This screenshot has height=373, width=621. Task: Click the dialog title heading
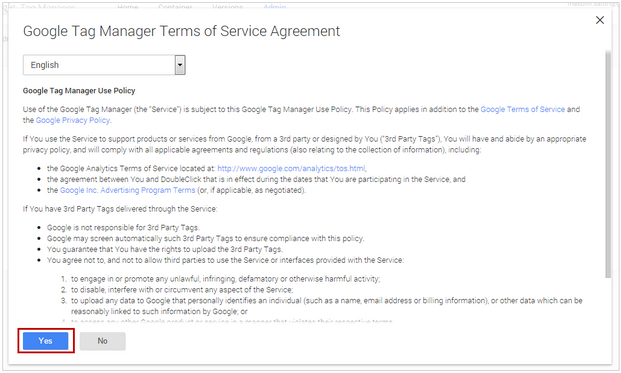click(181, 31)
